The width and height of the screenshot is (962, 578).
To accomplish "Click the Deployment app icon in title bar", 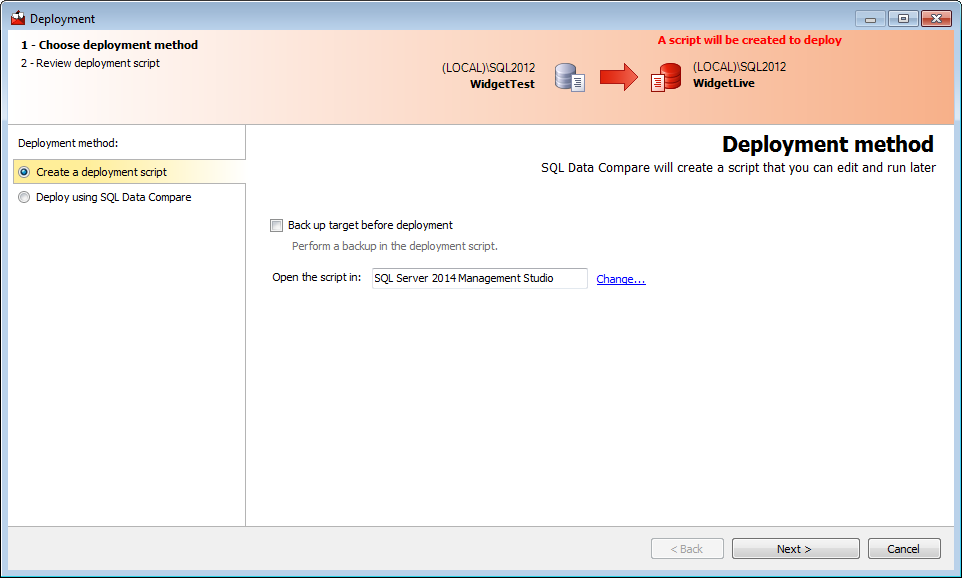I will [x=17, y=18].
